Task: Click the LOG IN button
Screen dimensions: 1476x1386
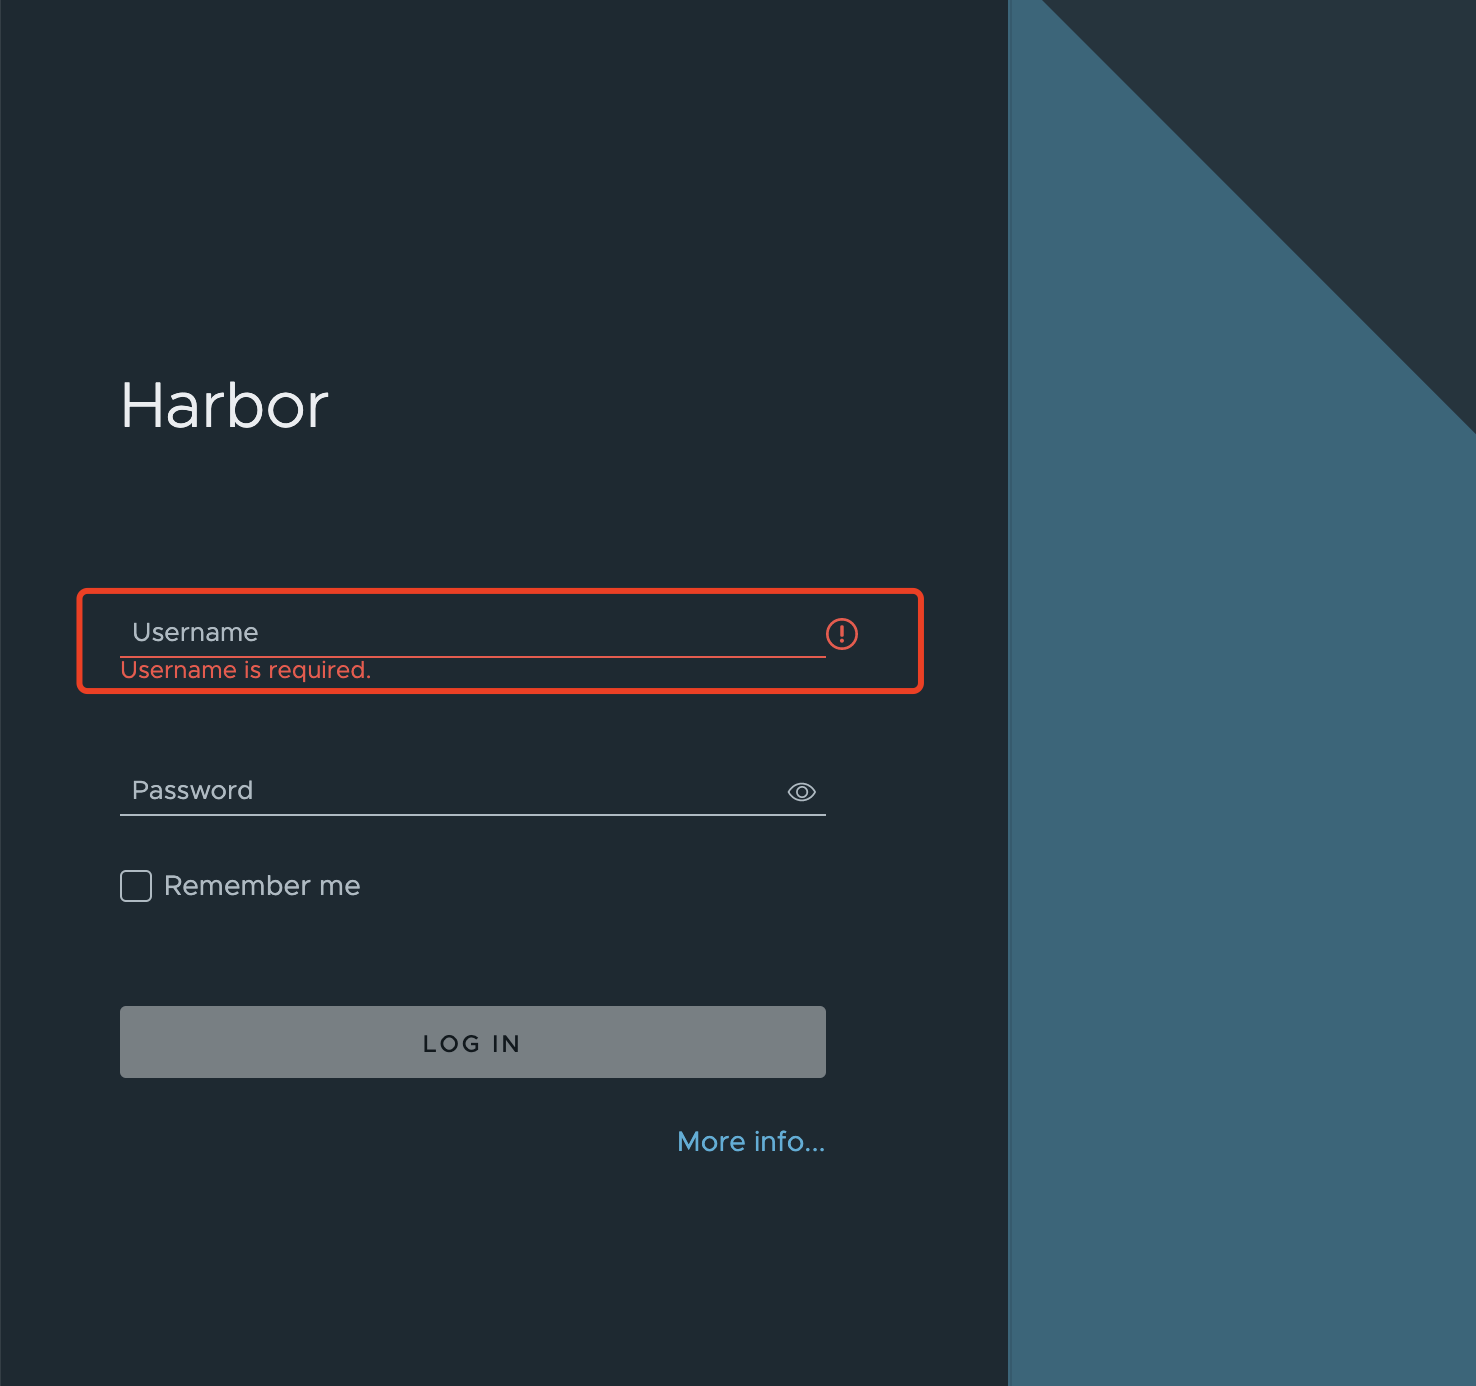Action: coord(471,1041)
